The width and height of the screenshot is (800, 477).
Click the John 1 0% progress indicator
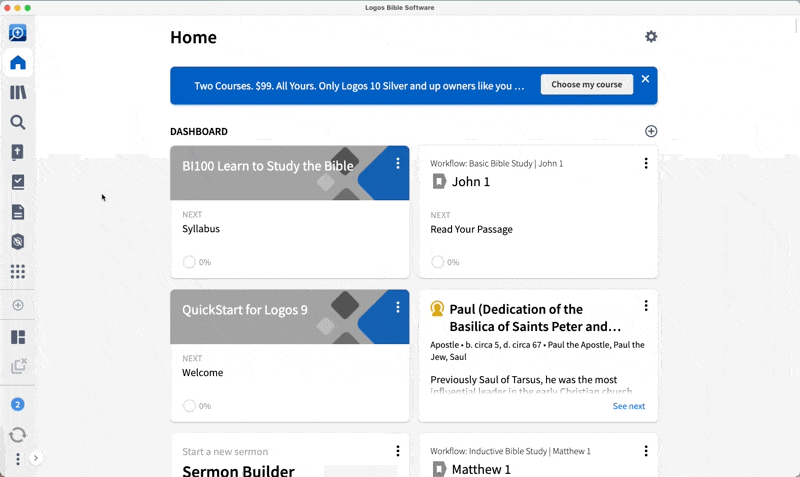tap(445, 262)
